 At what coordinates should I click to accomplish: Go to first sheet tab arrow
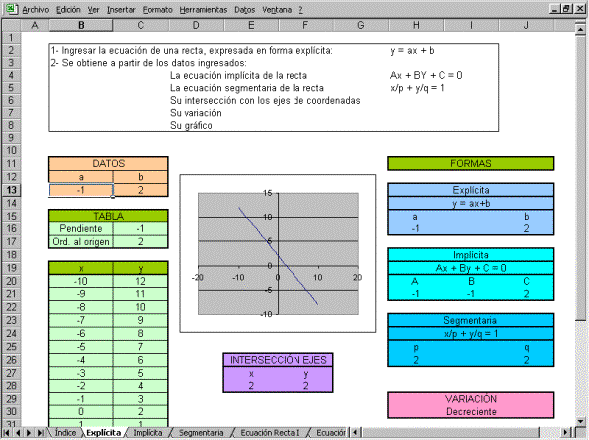tap(6, 432)
